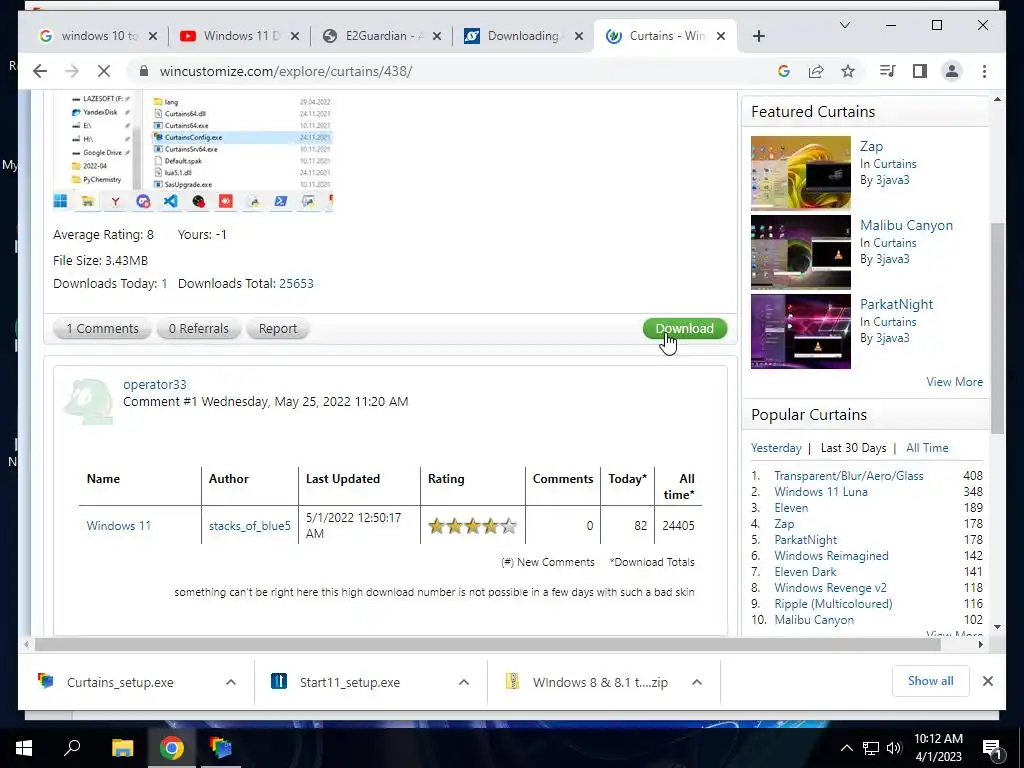Click the address bar URL
This screenshot has width=1024, height=768.
(286, 71)
